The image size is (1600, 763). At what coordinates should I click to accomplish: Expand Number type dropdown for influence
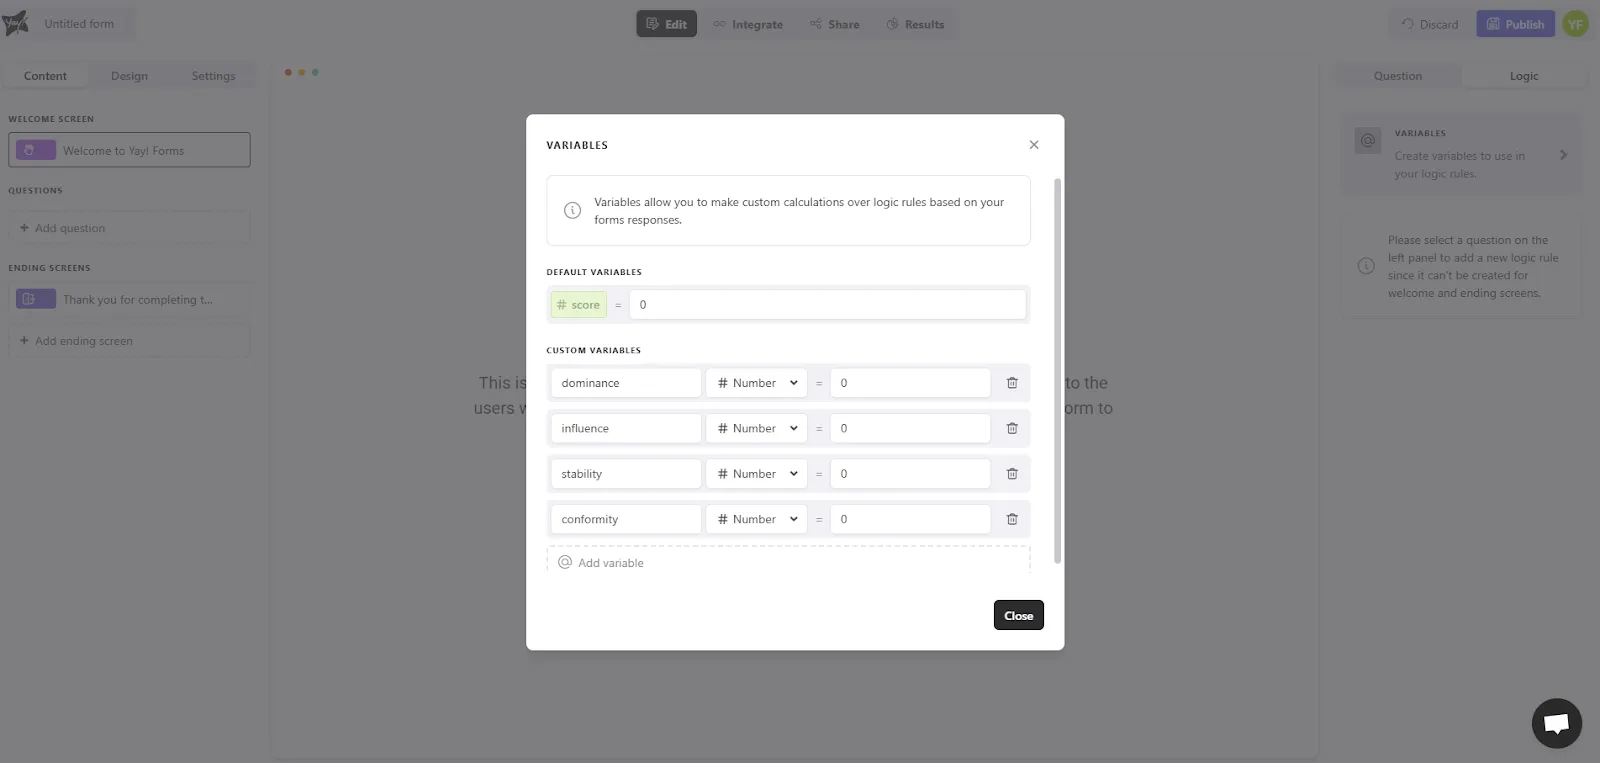(756, 428)
